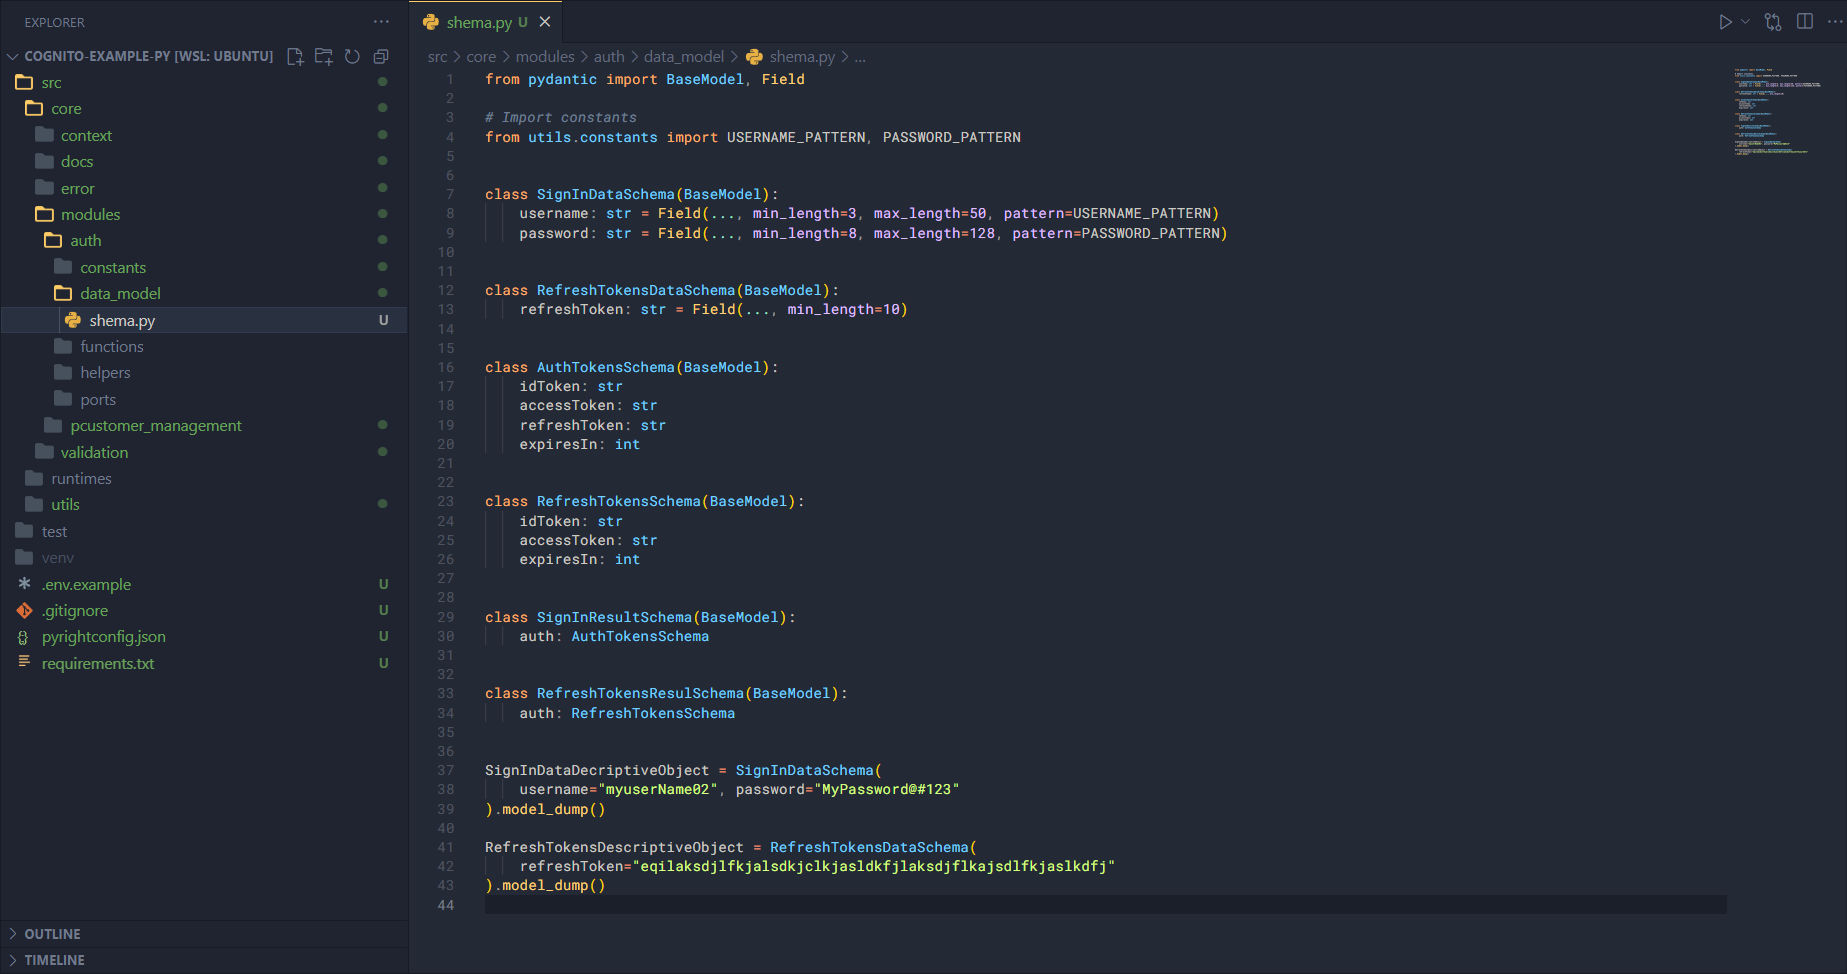Viewport: 1847px width, 974px height.
Task: Click data_model in the breadcrumb path
Action: click(683, 57)
